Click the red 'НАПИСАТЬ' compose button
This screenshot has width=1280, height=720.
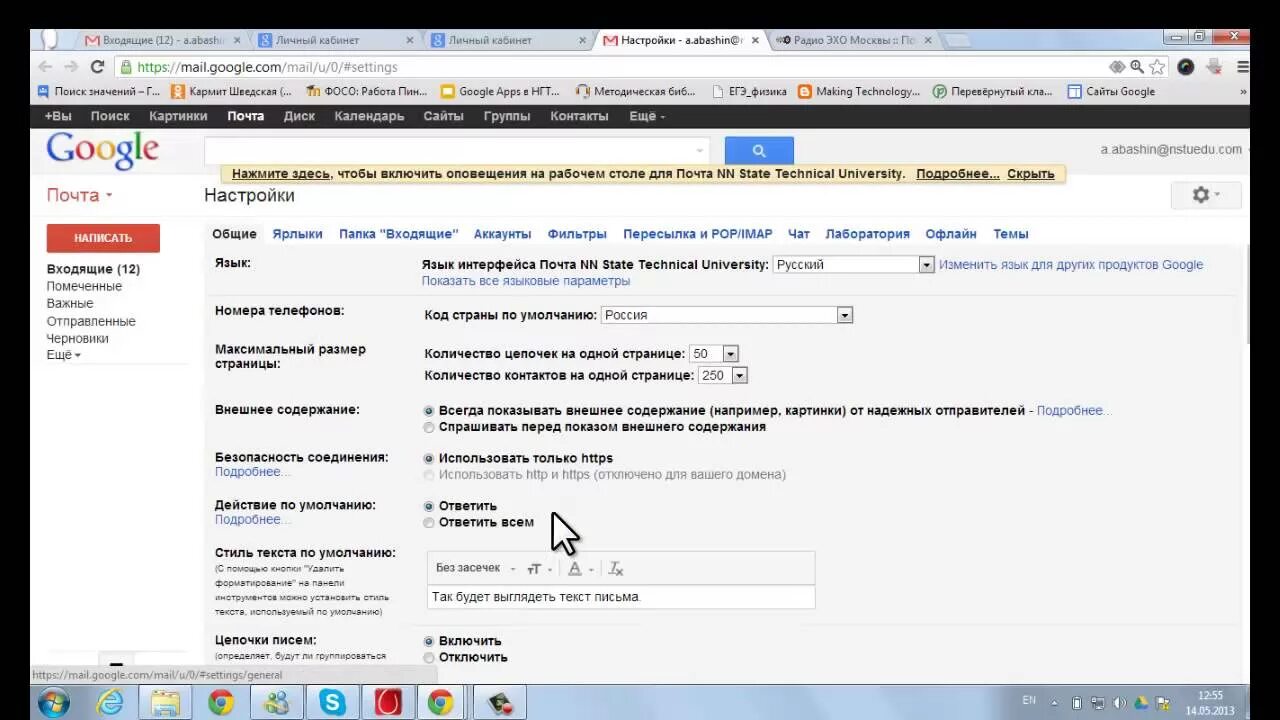pos(103,238)
